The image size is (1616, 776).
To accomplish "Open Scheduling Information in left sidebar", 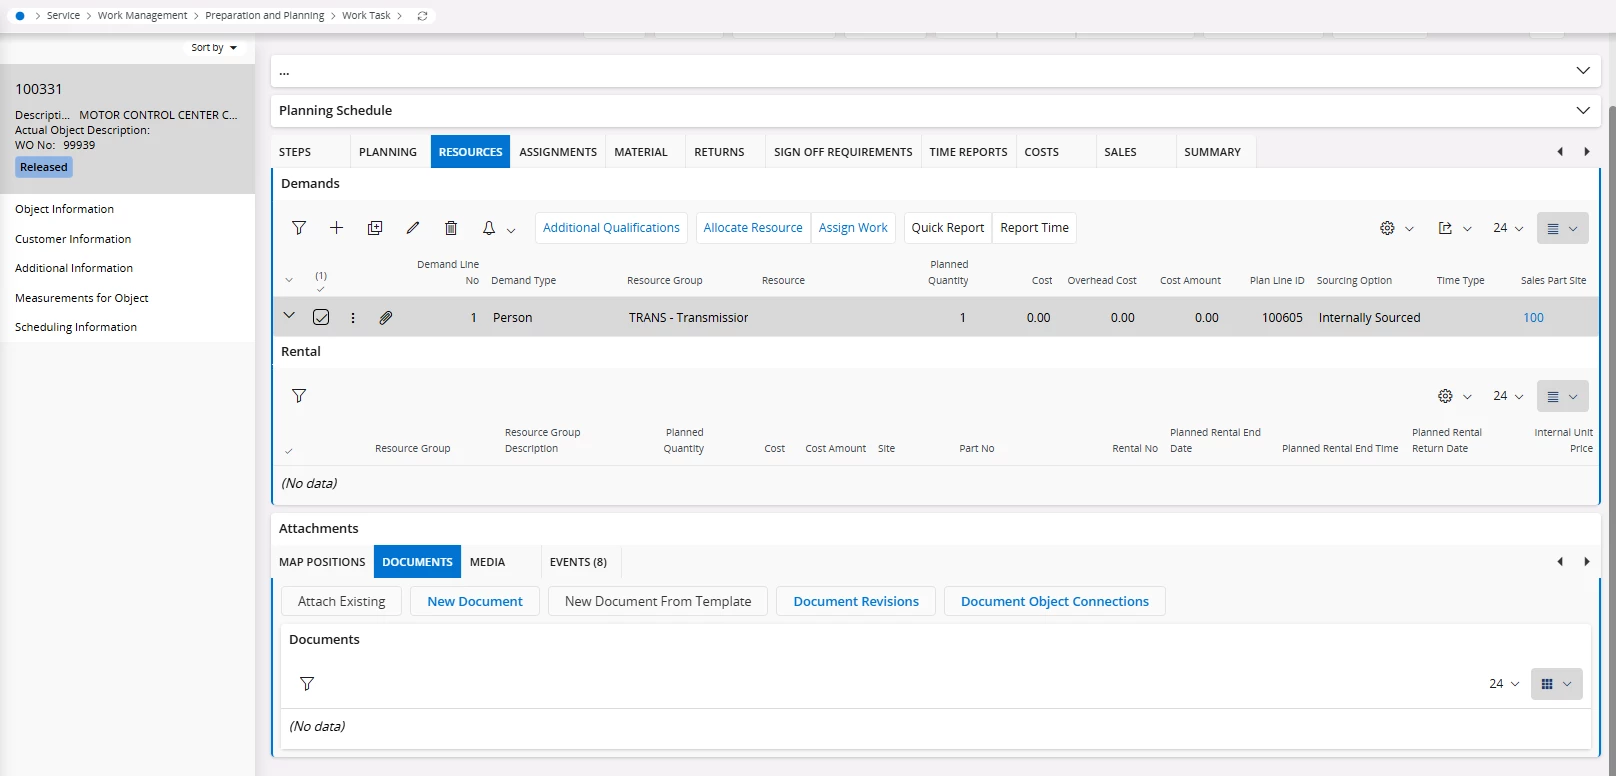I will [76, 327].
